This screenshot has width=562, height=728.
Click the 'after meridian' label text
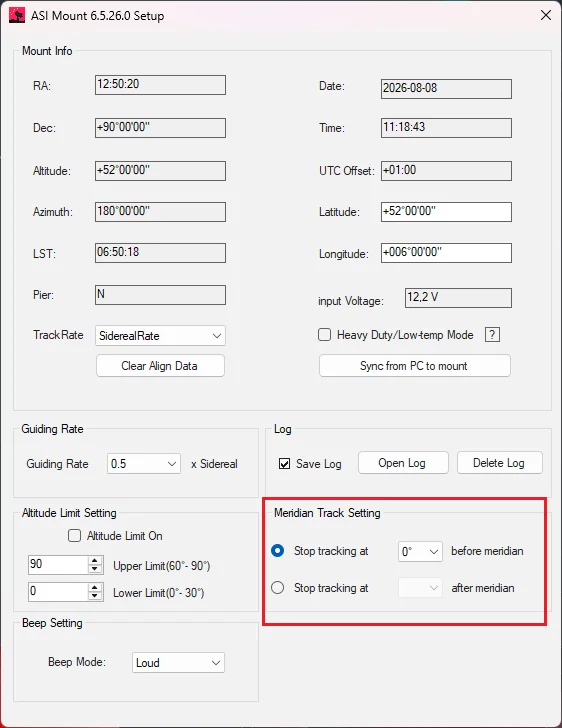coord(483,588)
